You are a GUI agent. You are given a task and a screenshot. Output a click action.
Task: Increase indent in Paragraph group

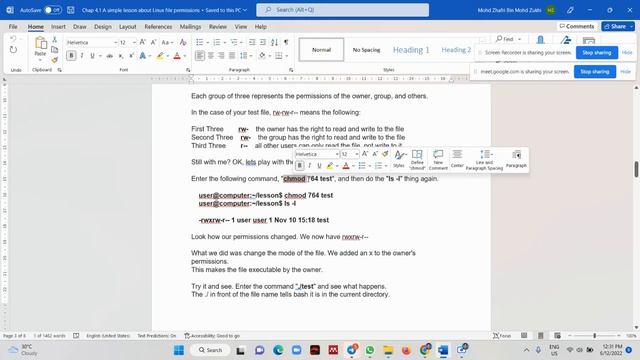click(263, 42)
